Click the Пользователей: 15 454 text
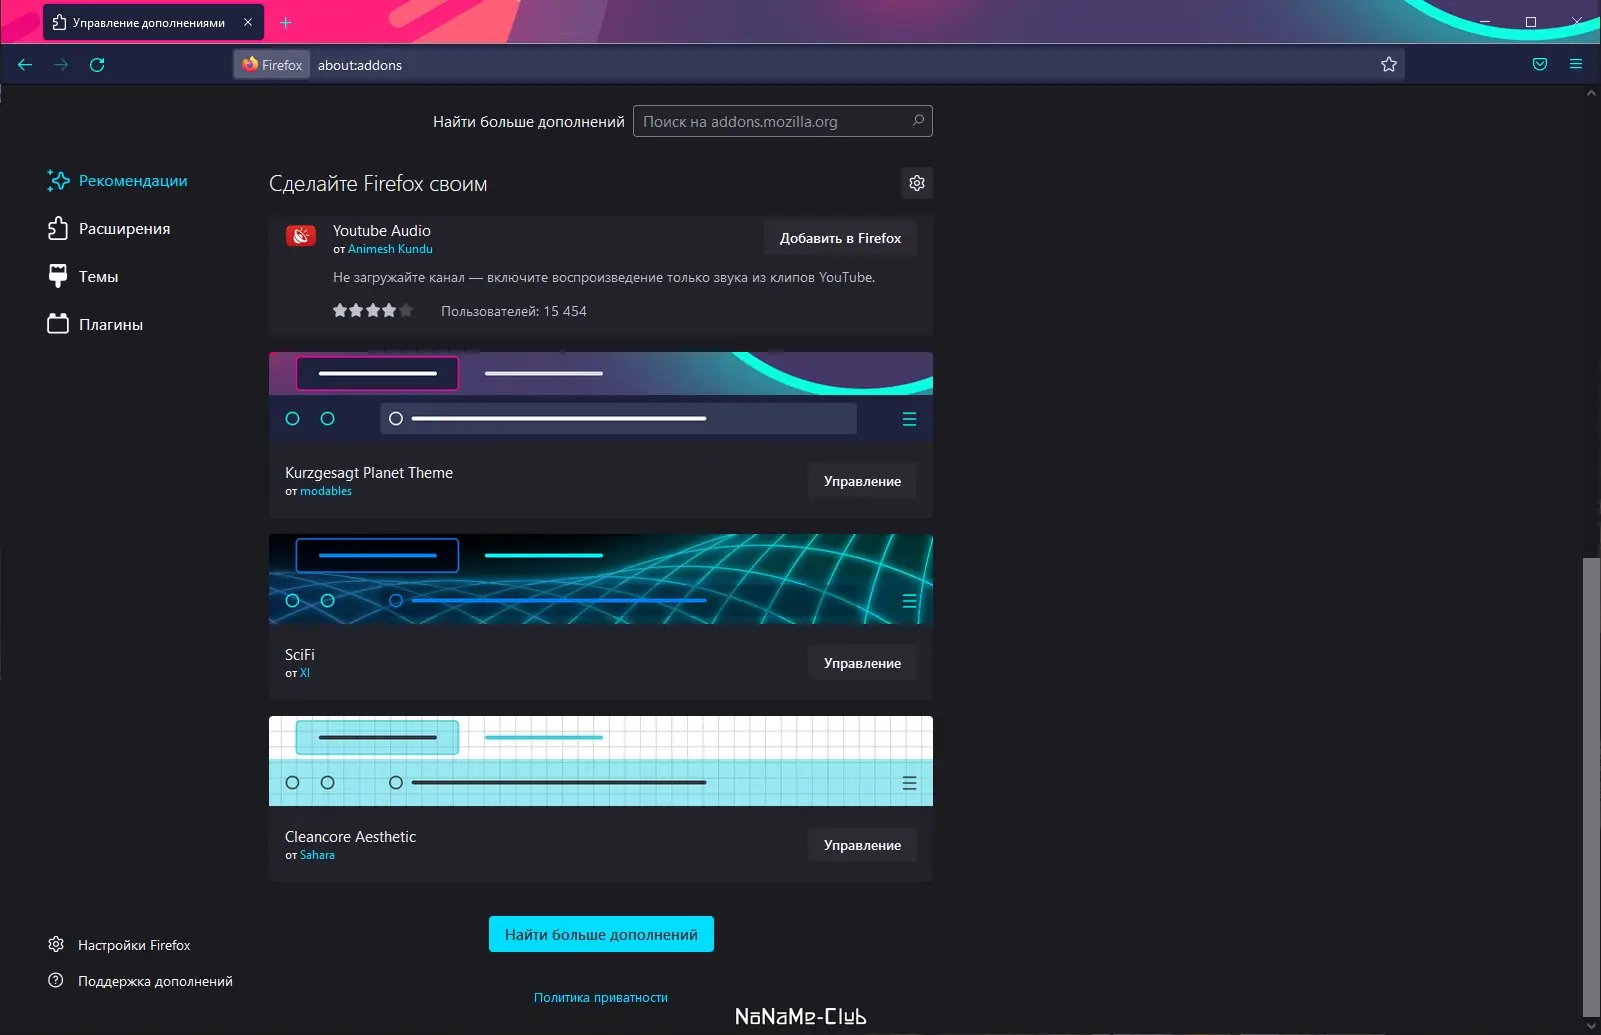 click(x=514, y=311)
